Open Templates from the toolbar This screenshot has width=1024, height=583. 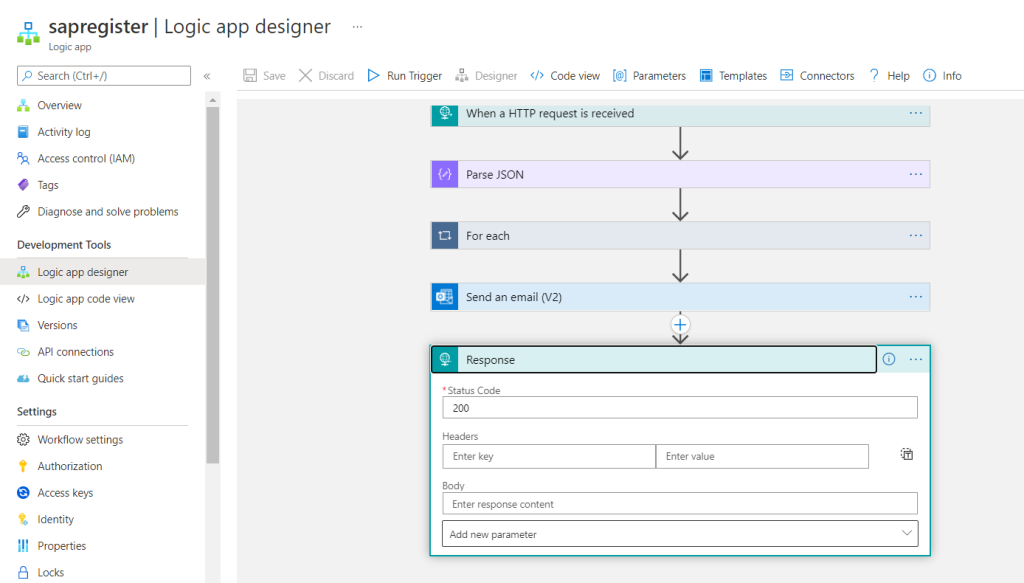pos(733,76)
